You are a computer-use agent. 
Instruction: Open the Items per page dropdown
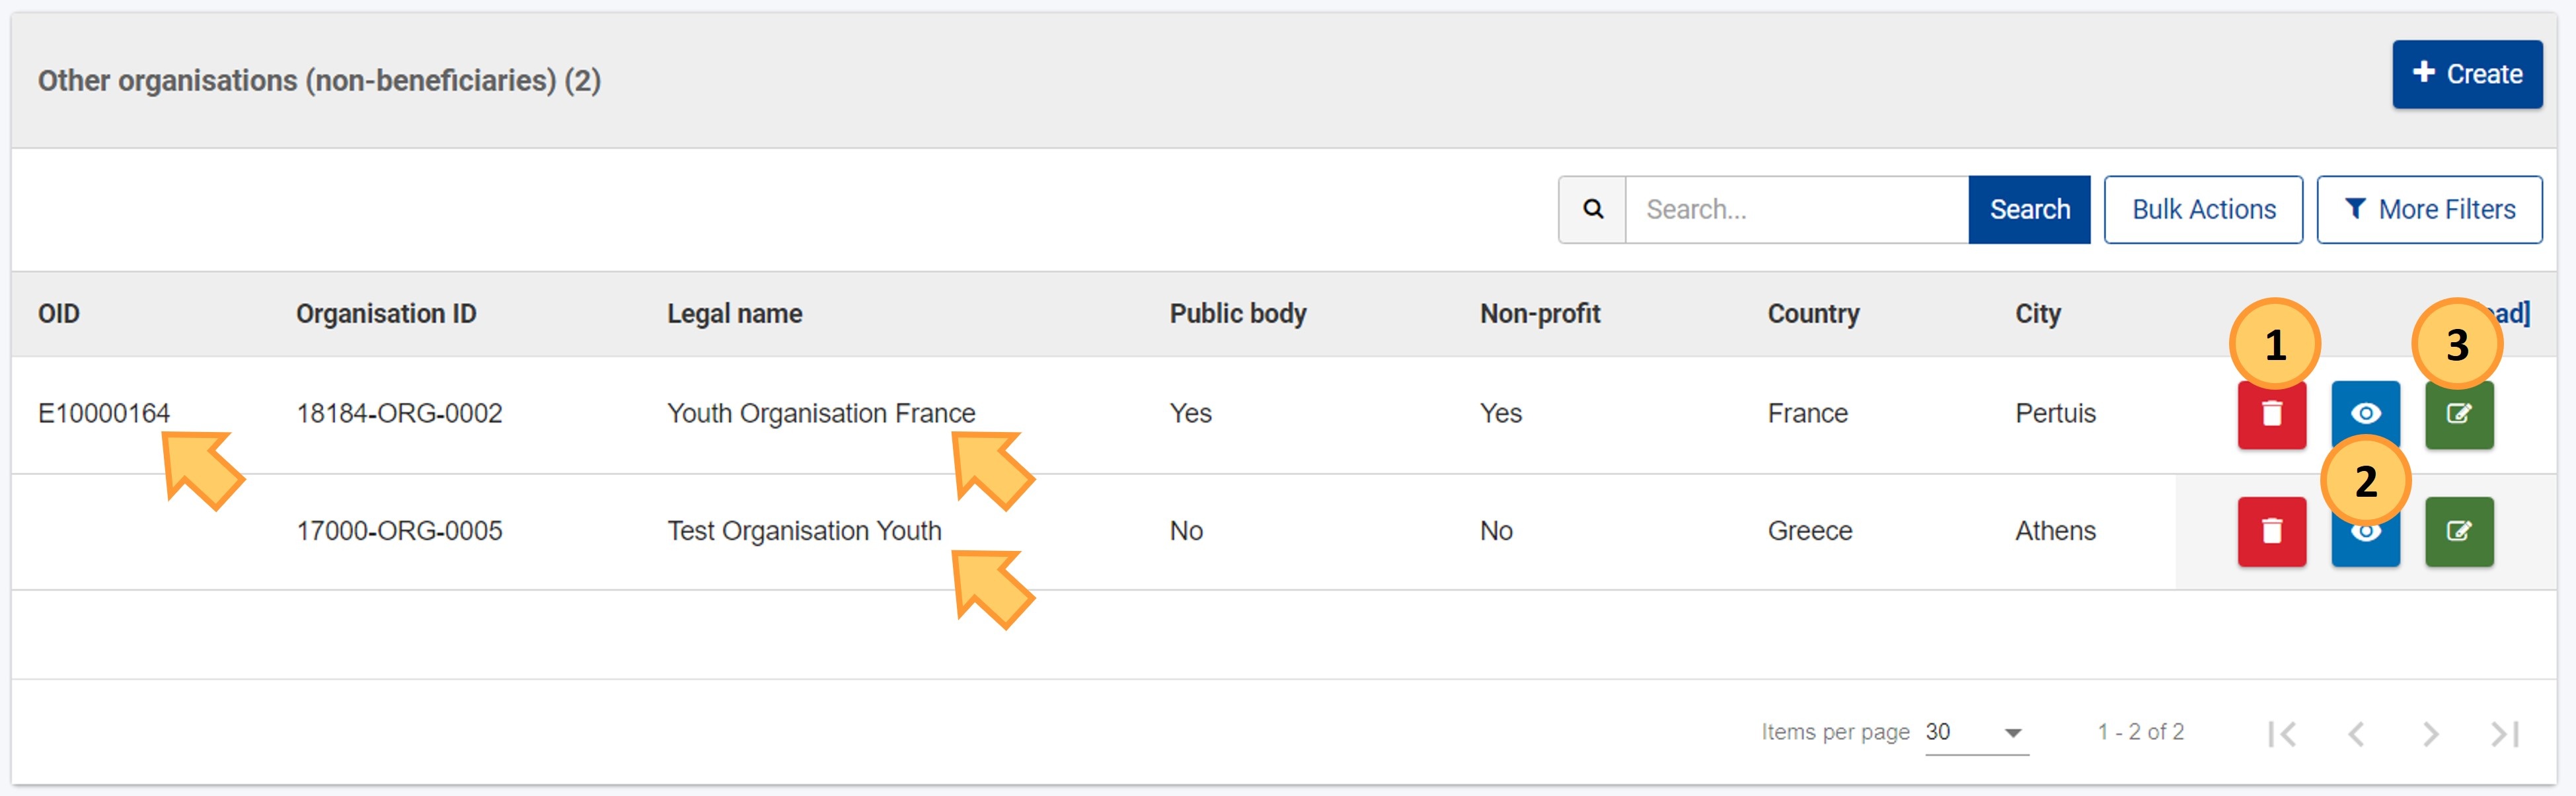click(x=1976, y=733)
